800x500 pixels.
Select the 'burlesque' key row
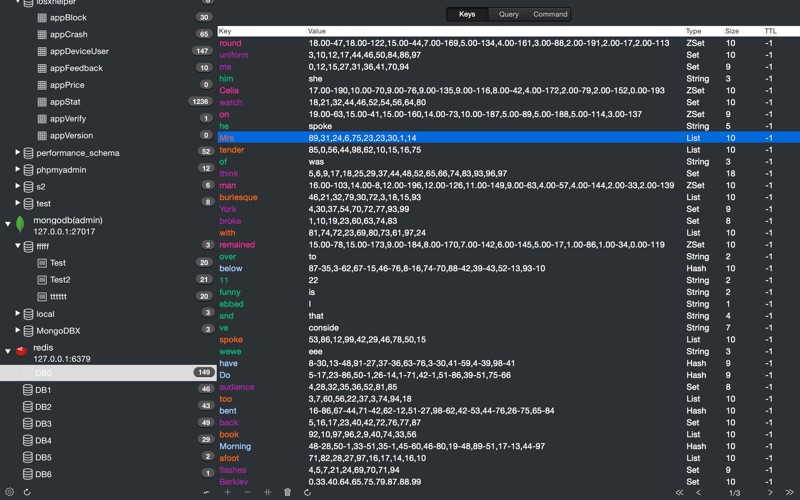509,197
